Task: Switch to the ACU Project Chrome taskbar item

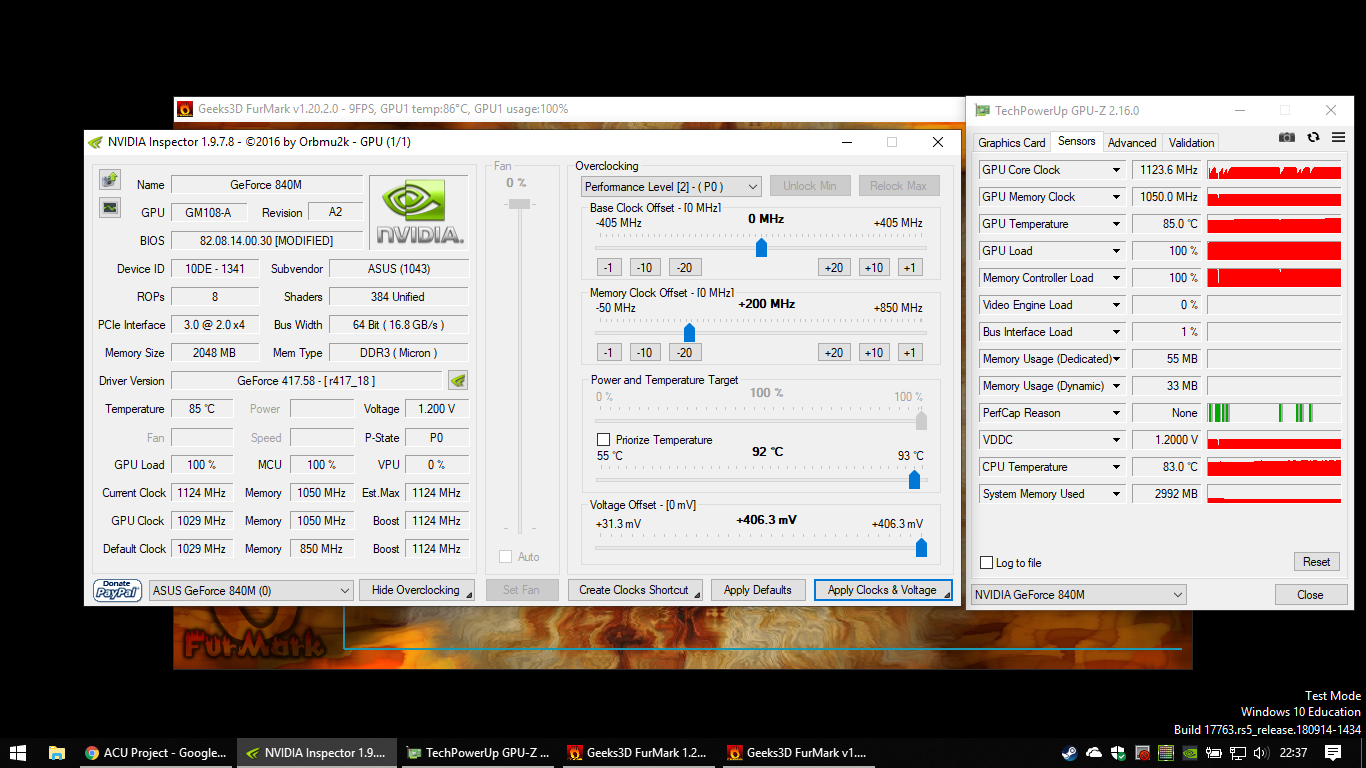Action: (156, 753)
